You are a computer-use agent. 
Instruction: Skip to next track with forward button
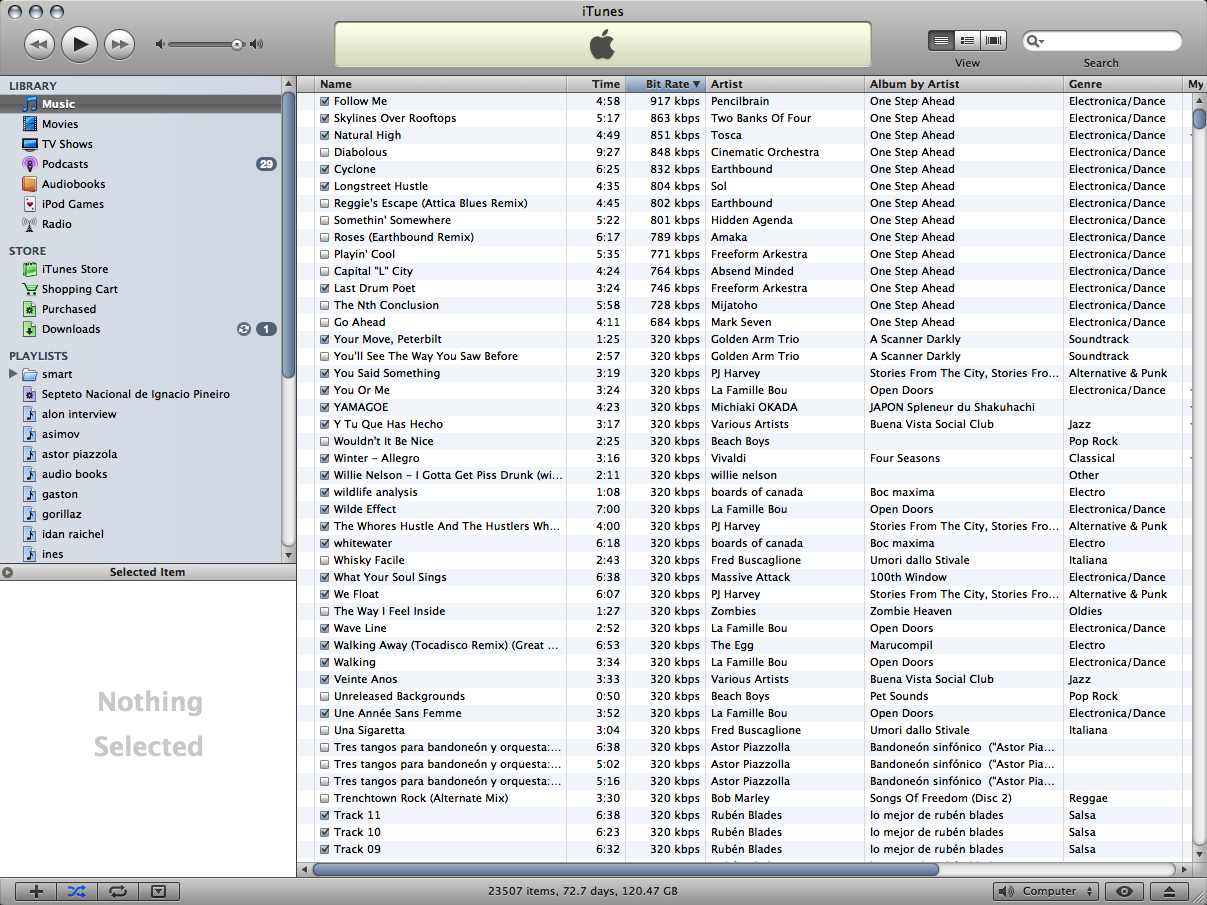119,43
